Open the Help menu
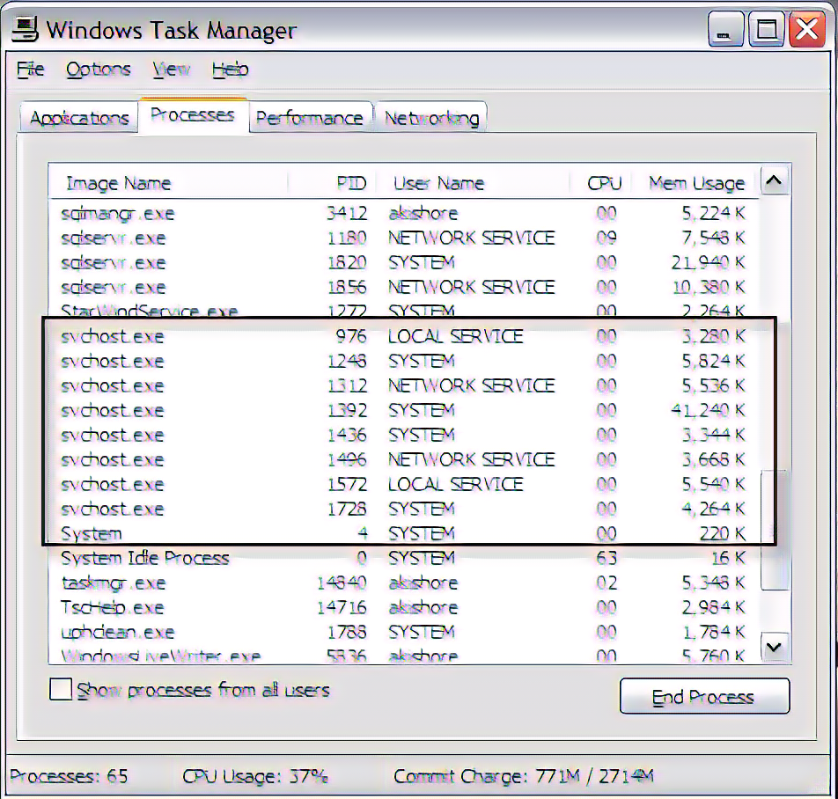Screen dimensions: 838x799 click(230, 69)
